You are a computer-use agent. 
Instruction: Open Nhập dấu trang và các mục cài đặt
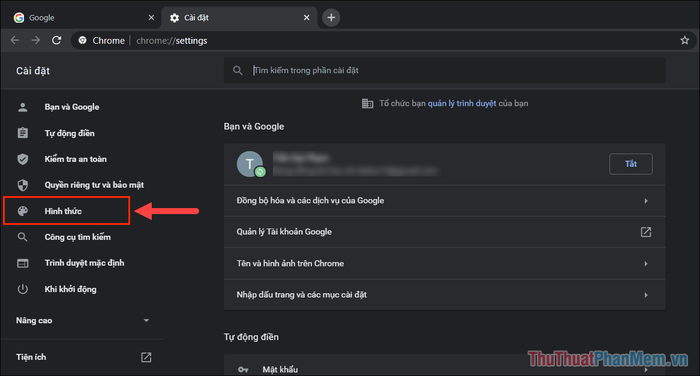445,295
